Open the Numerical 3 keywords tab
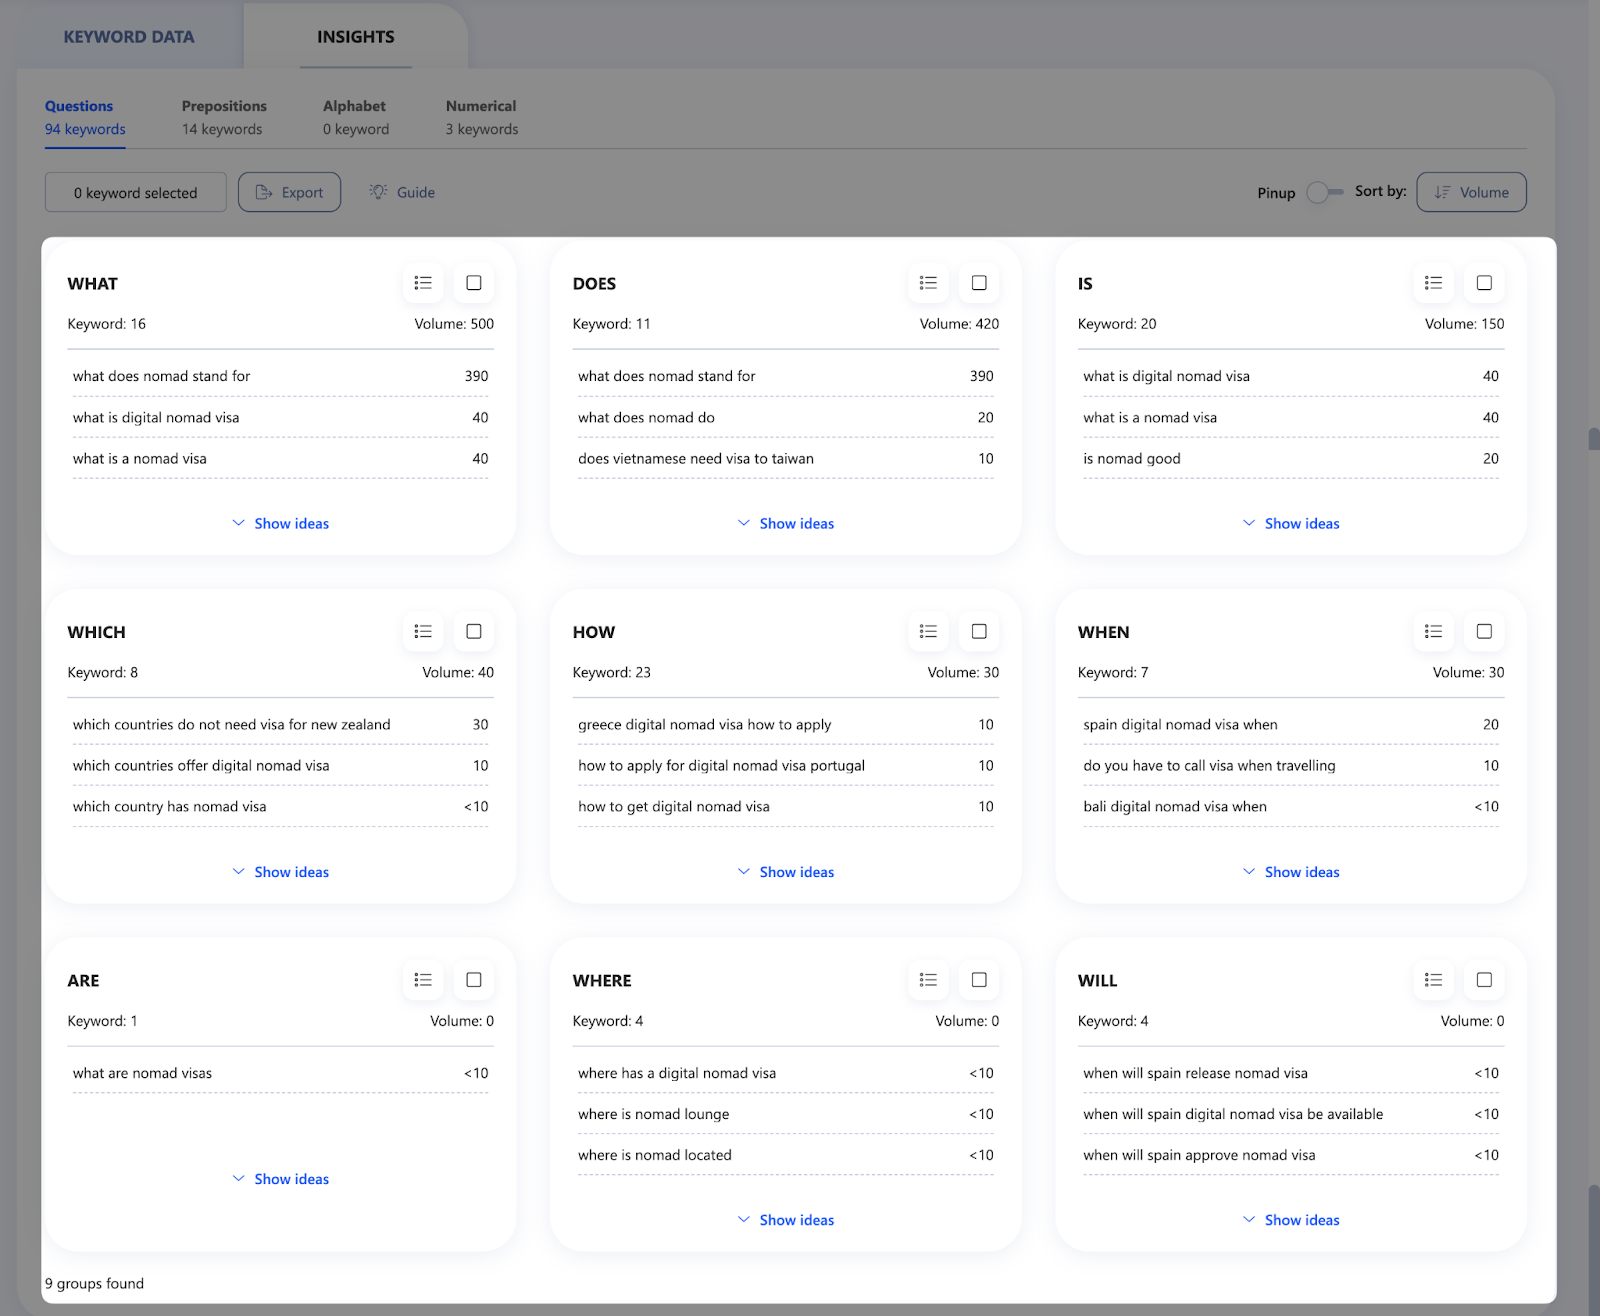 click(482, 117)
